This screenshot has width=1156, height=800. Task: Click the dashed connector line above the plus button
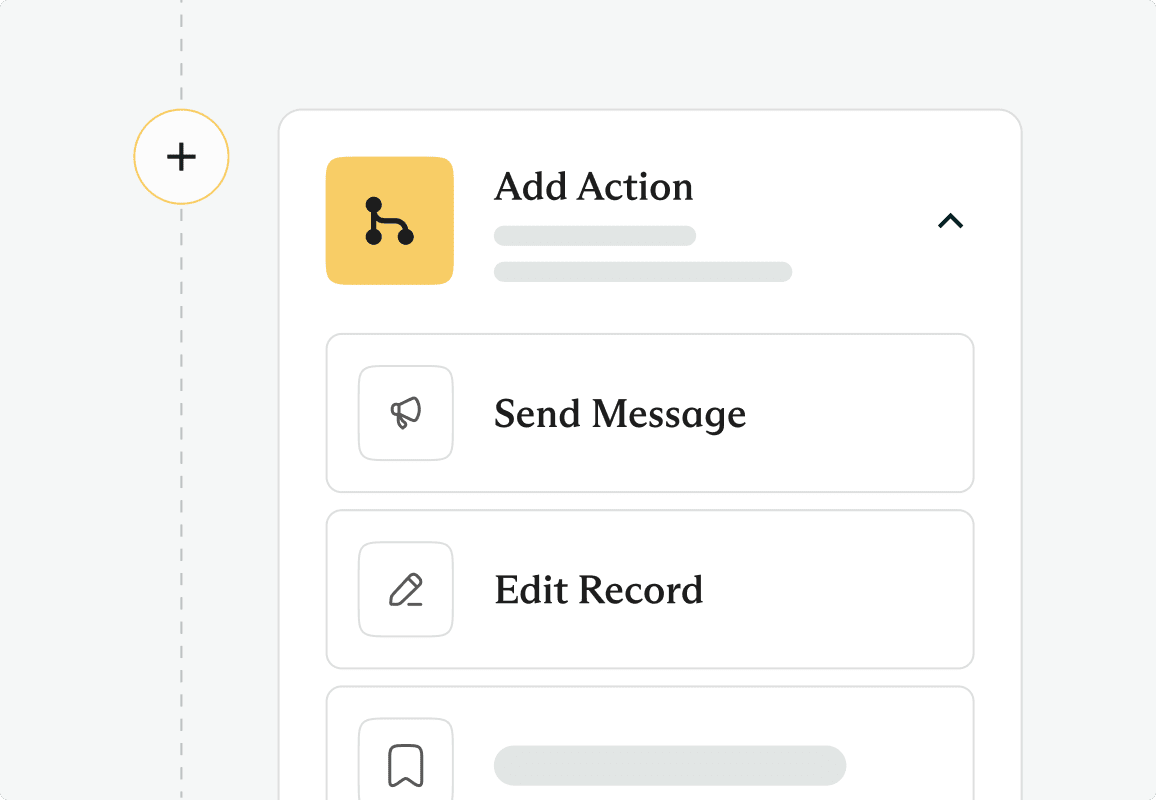click(181, 53)
